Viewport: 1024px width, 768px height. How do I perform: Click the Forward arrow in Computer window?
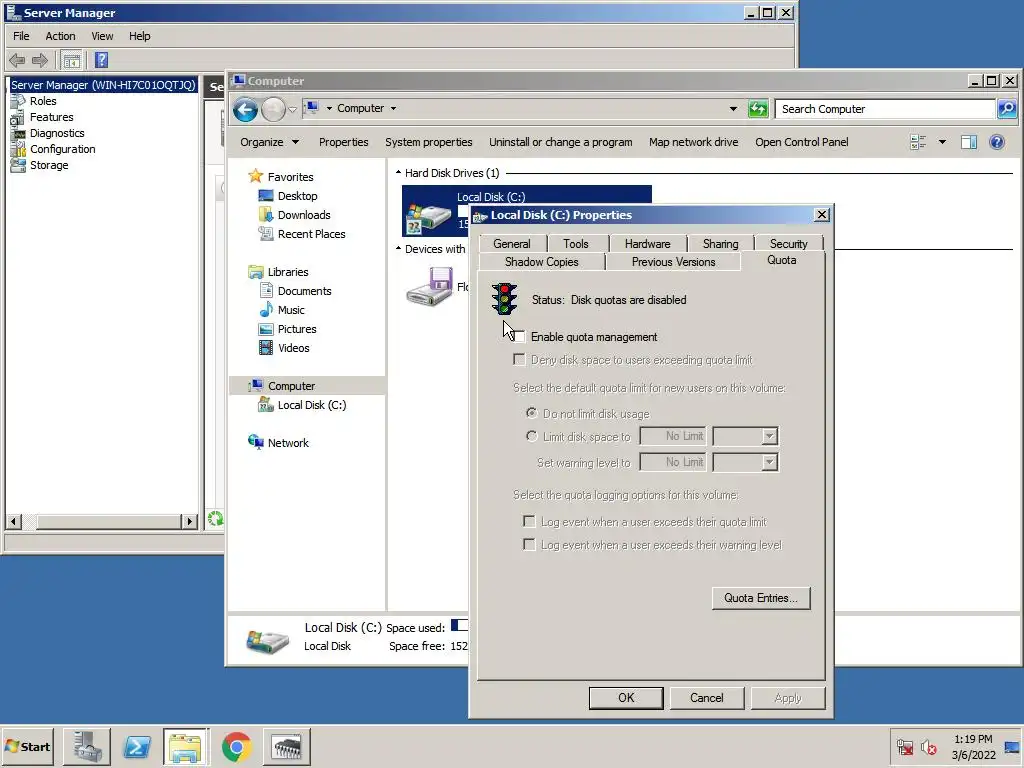click(273, 109)
